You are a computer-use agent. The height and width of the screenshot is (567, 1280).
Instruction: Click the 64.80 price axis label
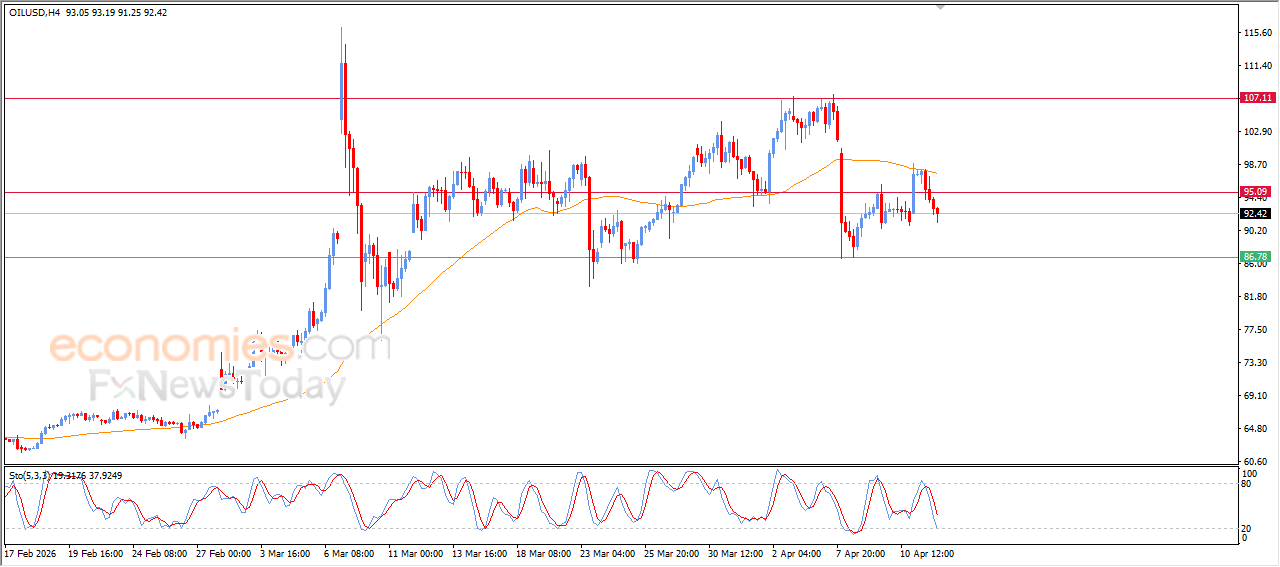tap(1255, 429)
